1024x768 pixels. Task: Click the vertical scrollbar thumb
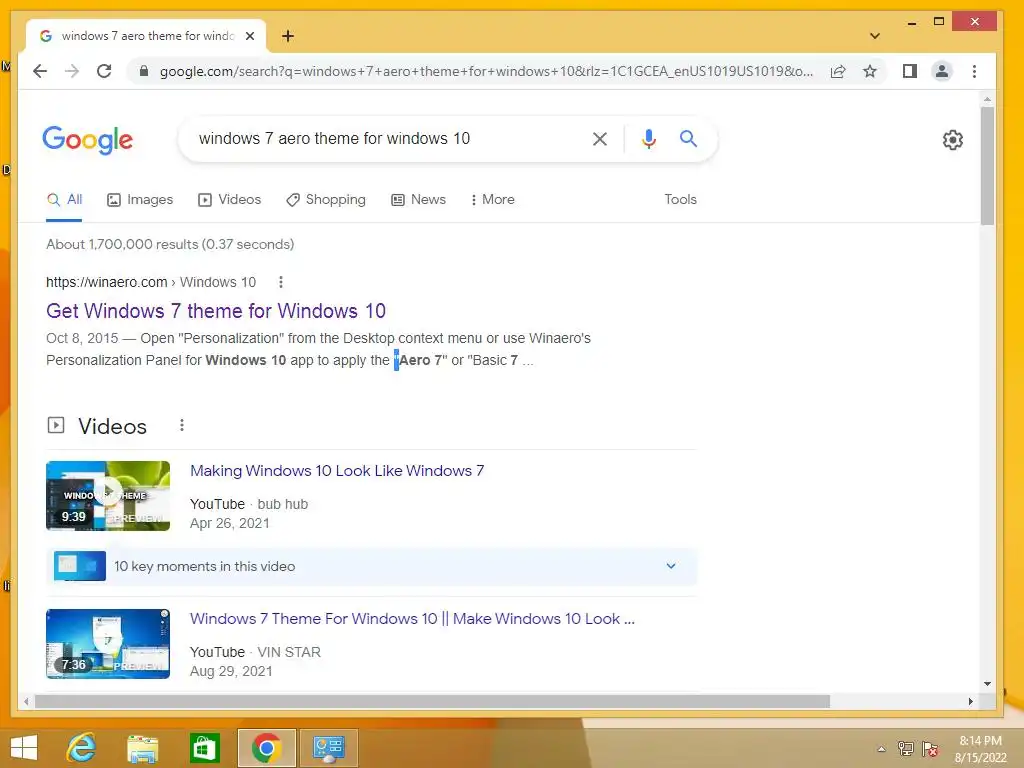tap(987, 166)
